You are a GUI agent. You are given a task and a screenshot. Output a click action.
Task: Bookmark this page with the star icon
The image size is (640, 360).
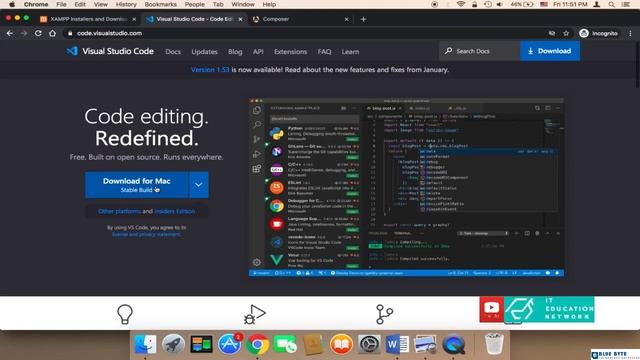pyautogui.click(x=566, y=33)
